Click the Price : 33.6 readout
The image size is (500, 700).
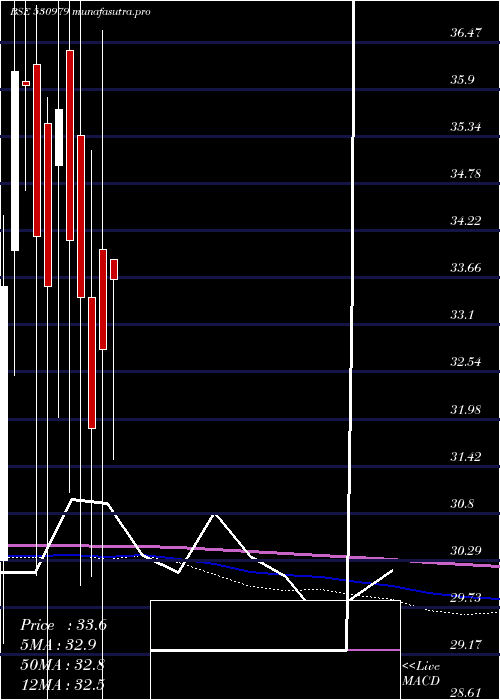click(63, 625)
